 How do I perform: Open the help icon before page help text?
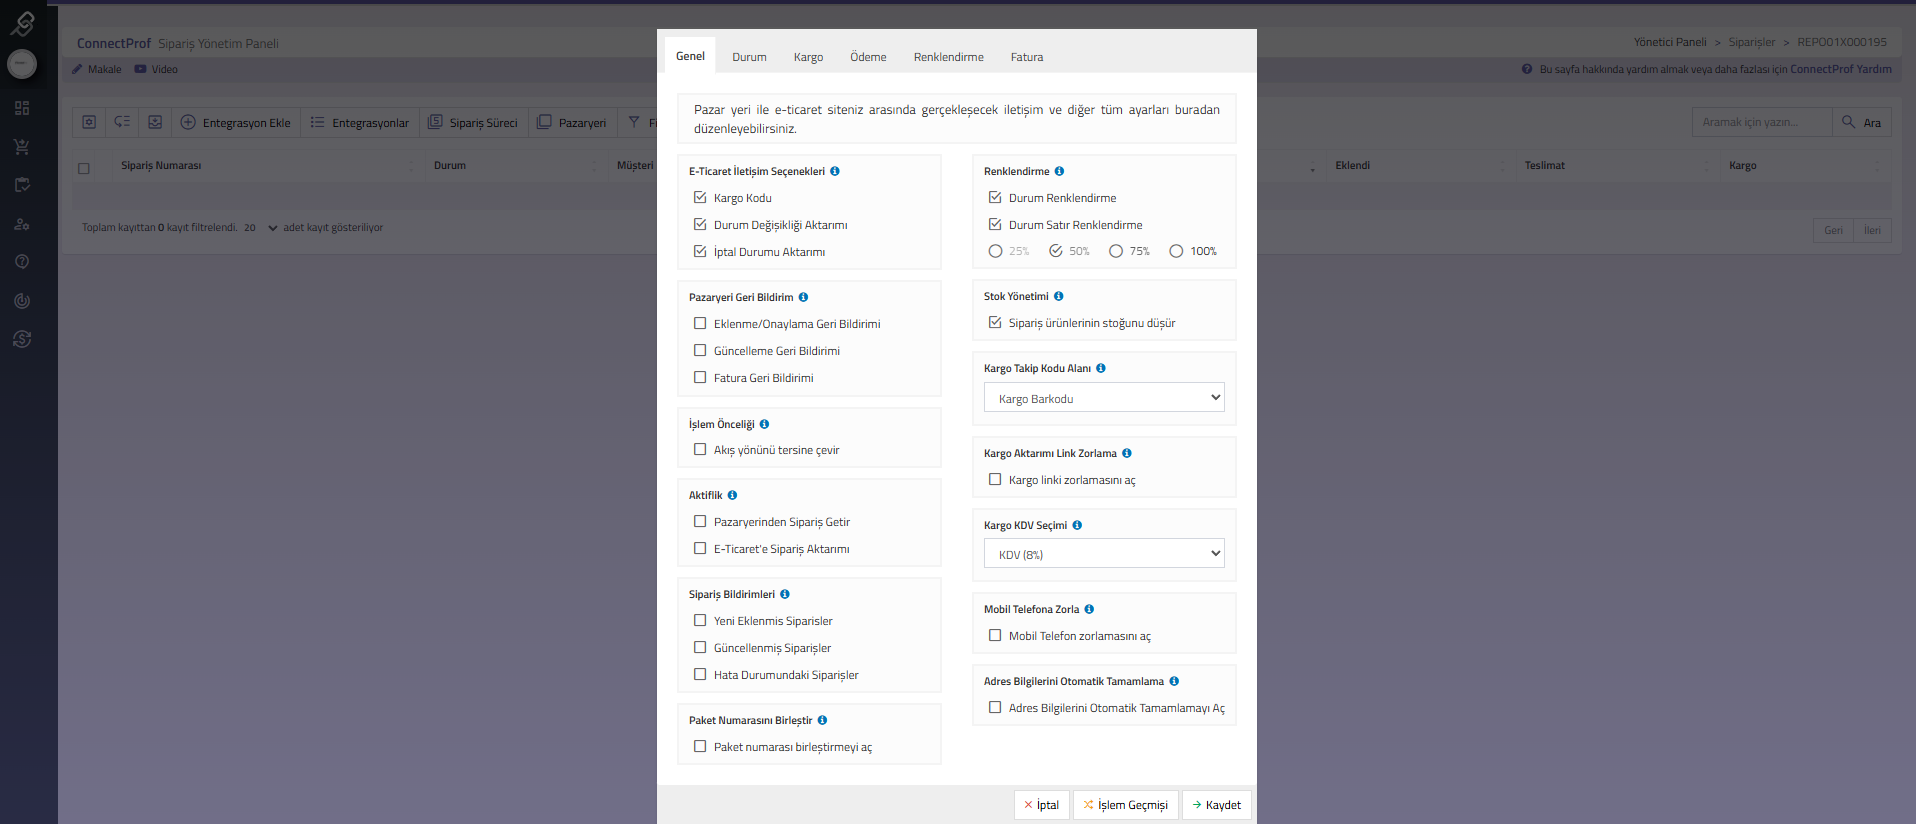(1527, 69)
